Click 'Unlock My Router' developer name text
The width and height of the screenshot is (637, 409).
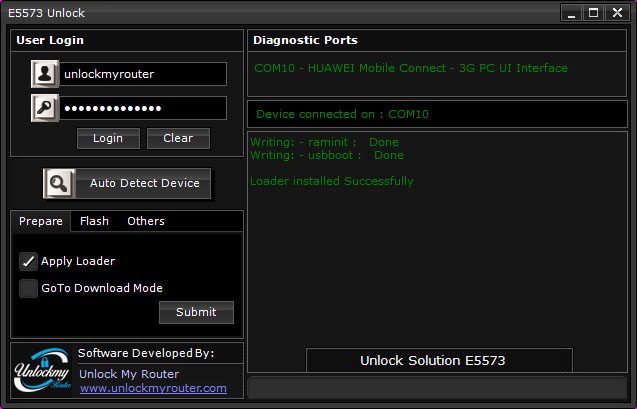pos(129,374)
